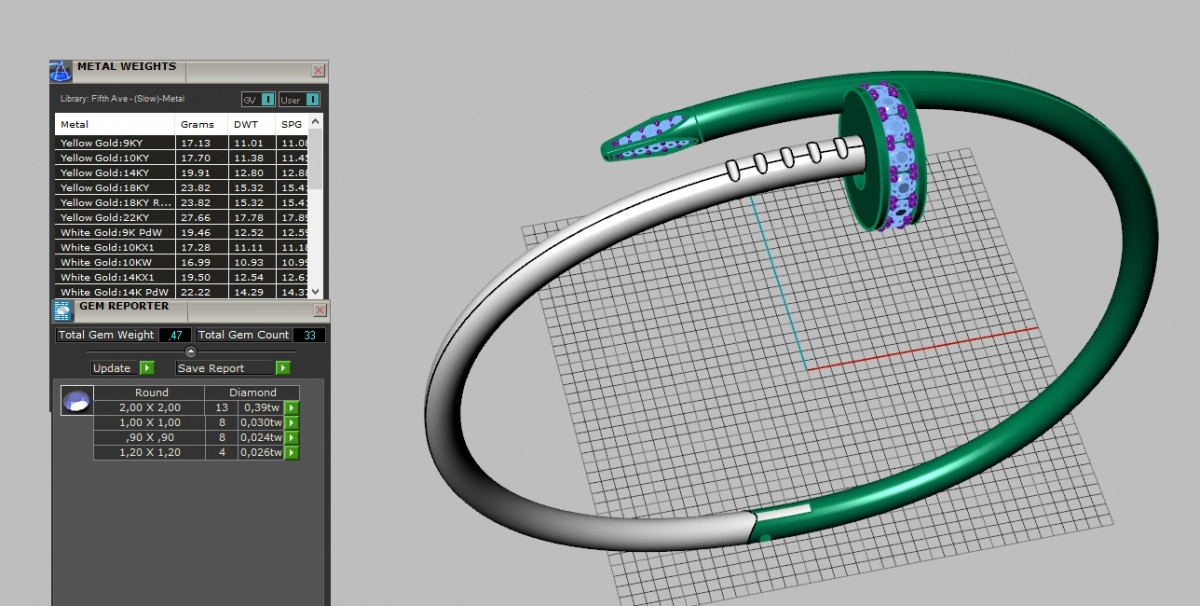Click green arrow on ,90 X ,90 row

291,438
